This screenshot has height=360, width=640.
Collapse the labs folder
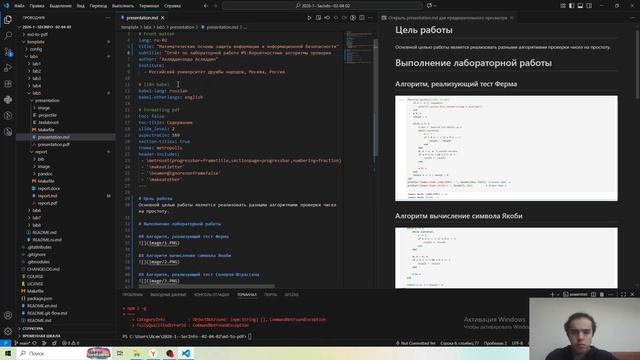(34, 56)
